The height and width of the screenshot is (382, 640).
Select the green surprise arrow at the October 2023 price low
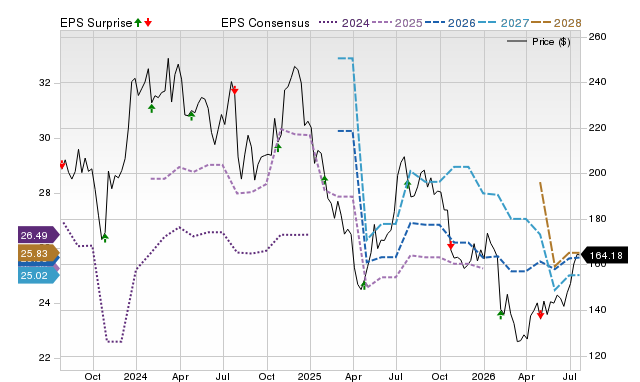coord(105,238)
